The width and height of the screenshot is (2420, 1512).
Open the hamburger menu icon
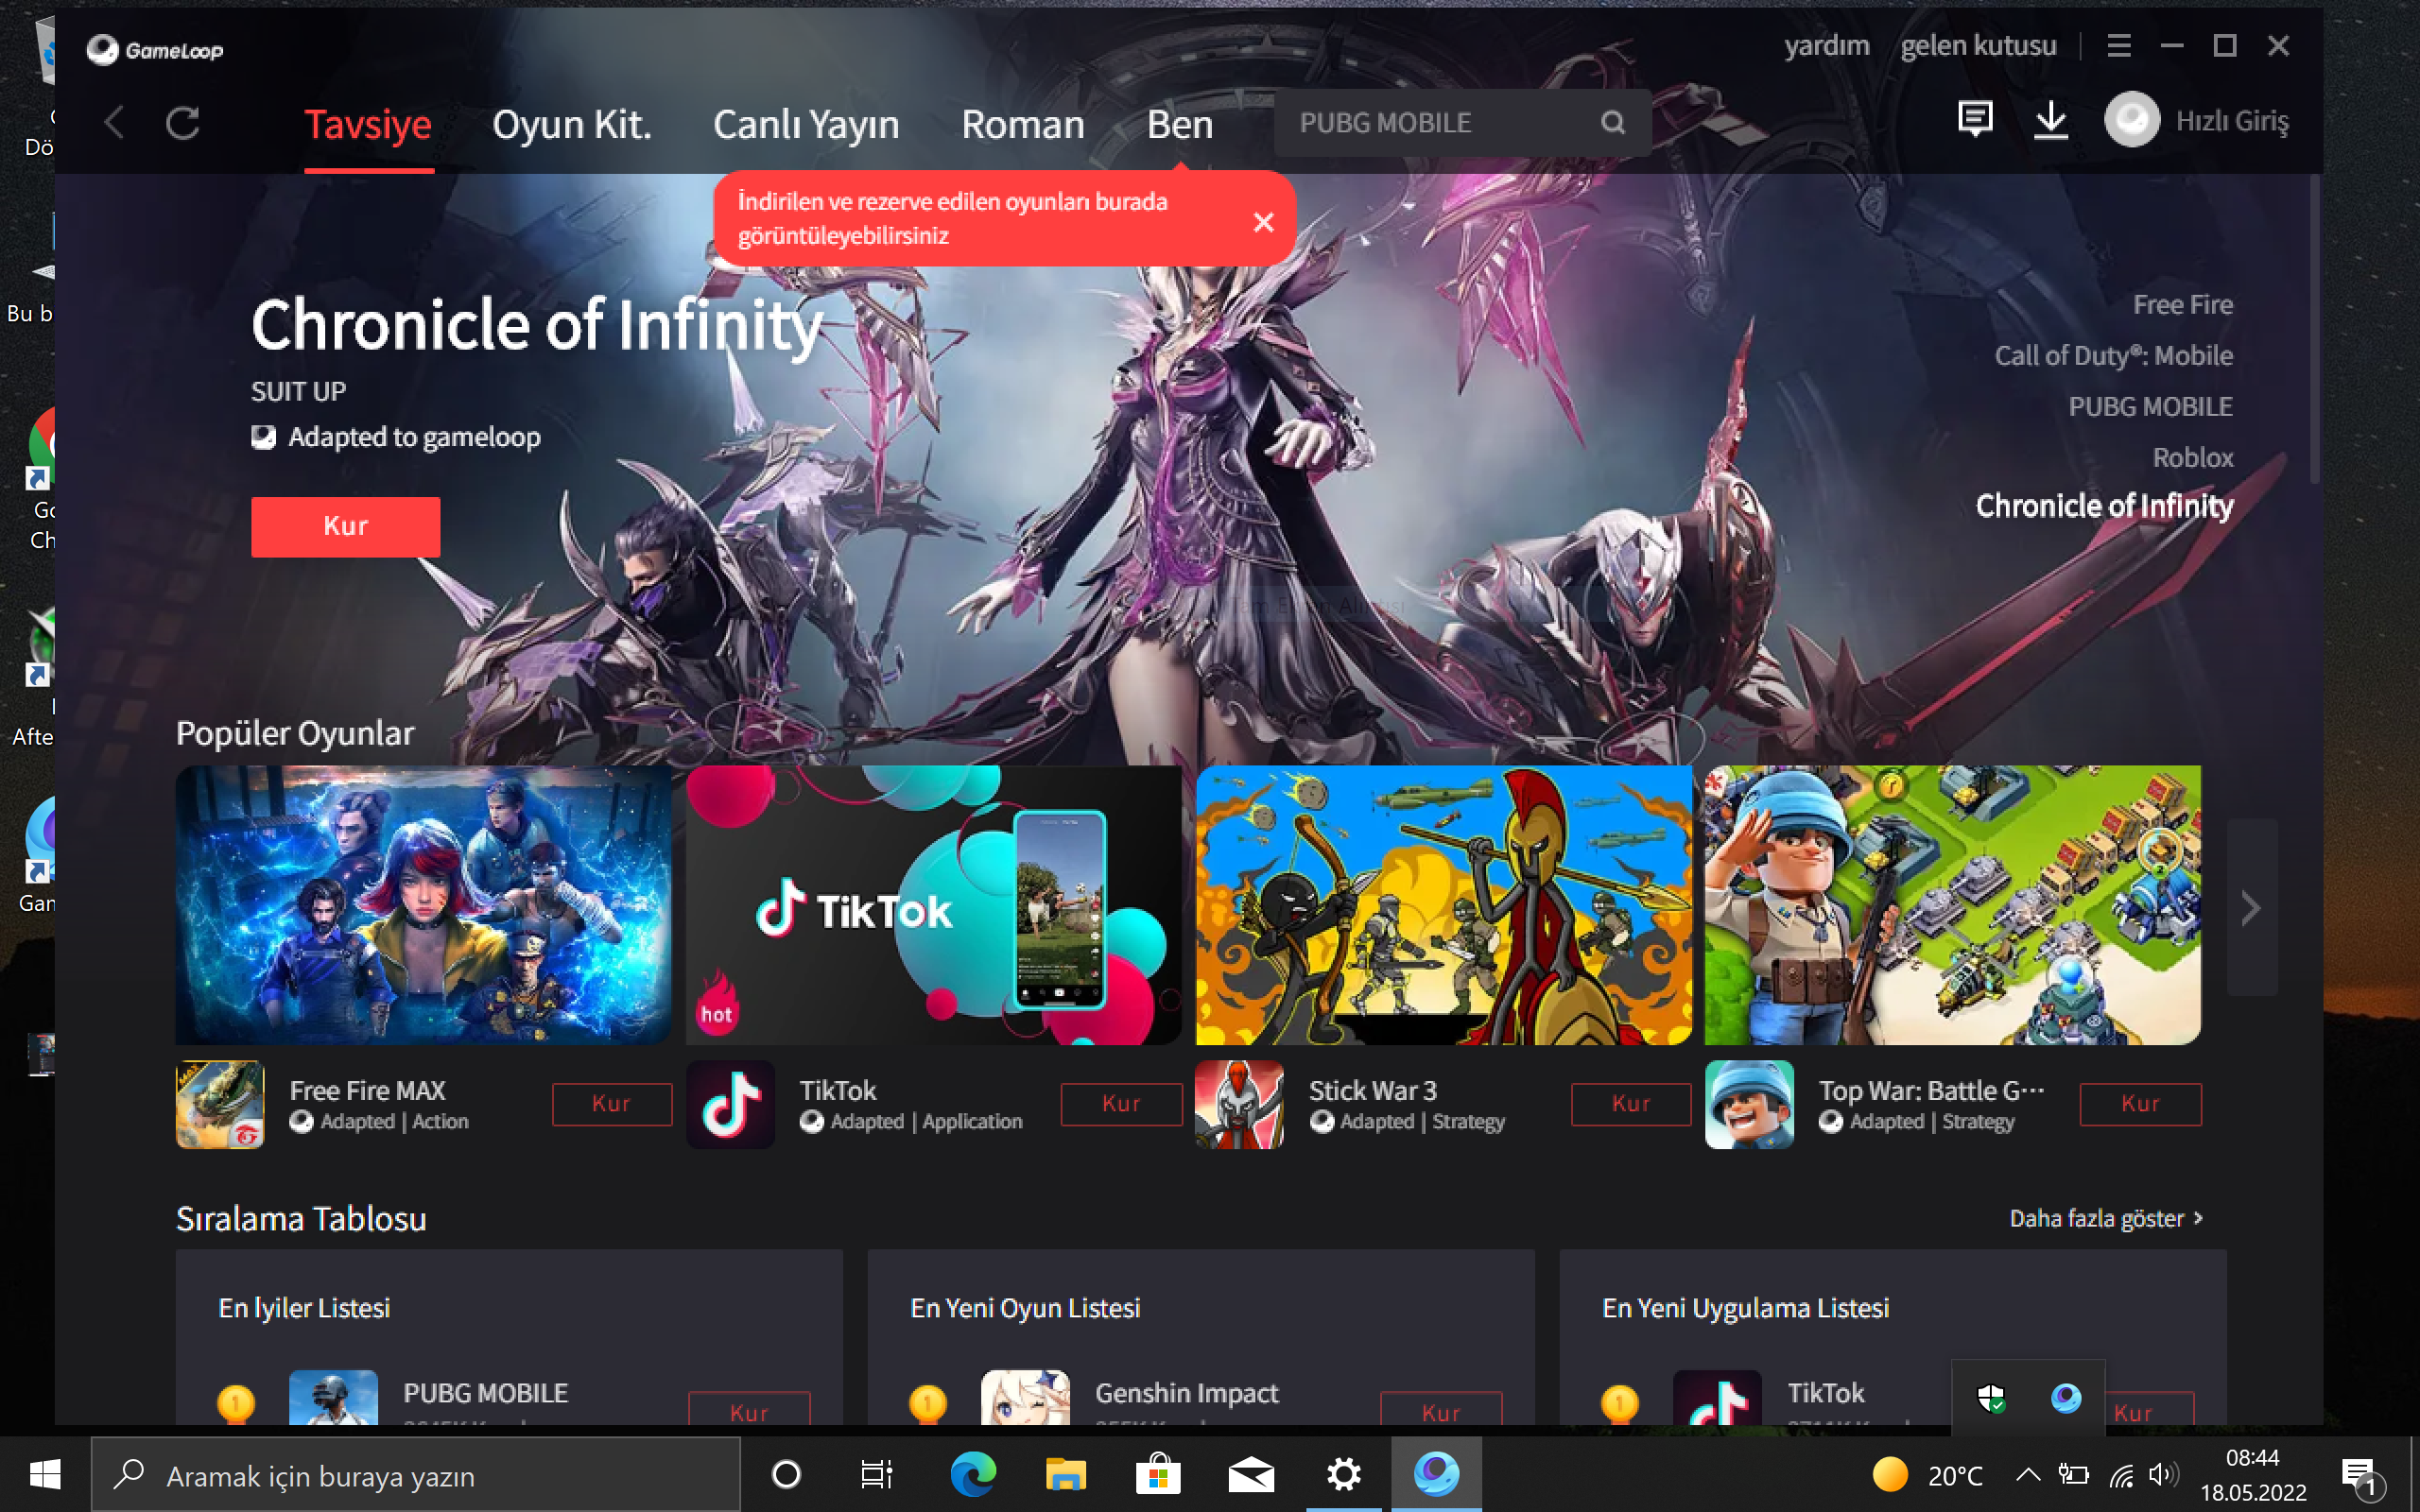click(x=2118, y=46)
